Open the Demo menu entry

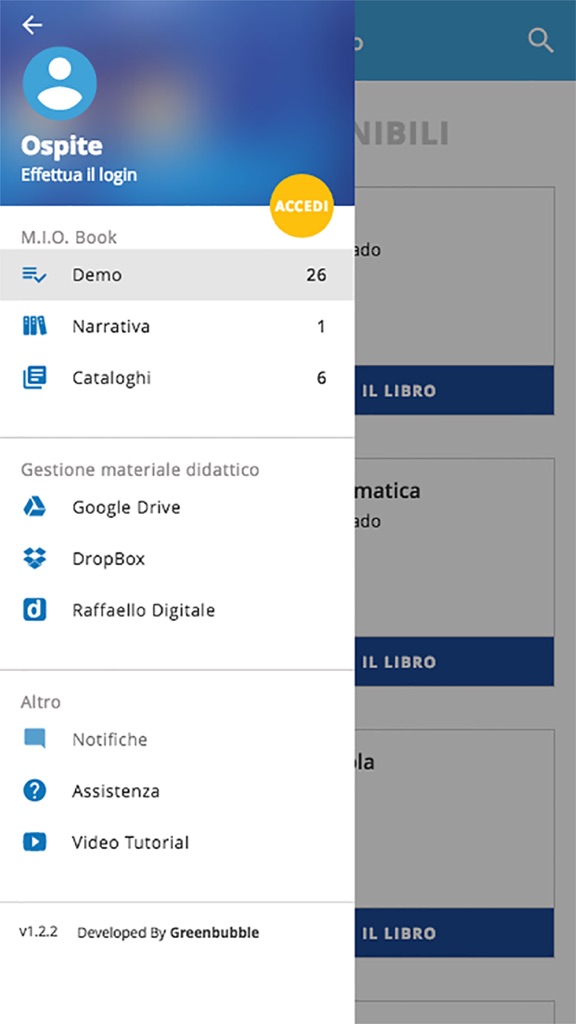tap(177, 275)
